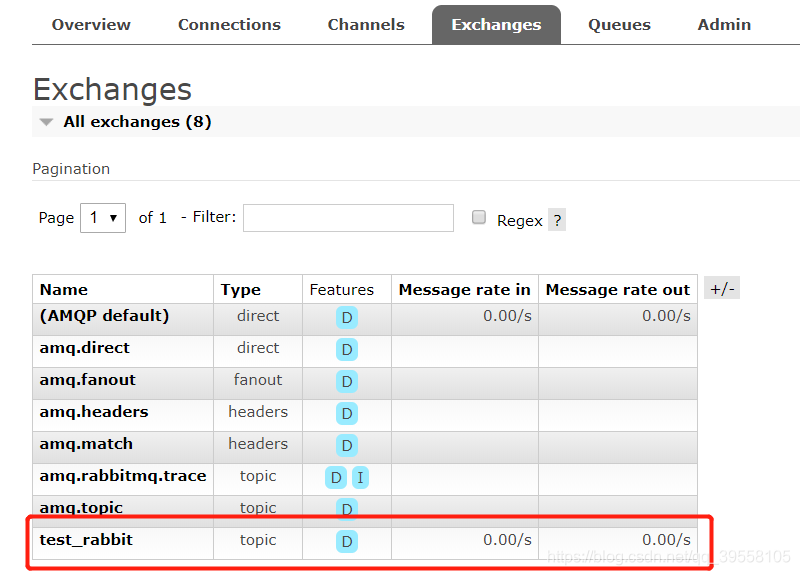800x575 pixels.
Task: Click the D badge for amq.fanout
Action: [x=347, y=382]
